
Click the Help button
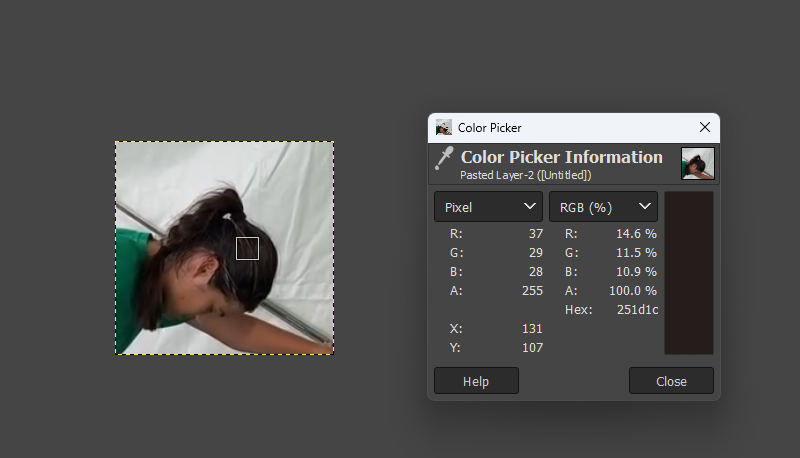[476, 381]
